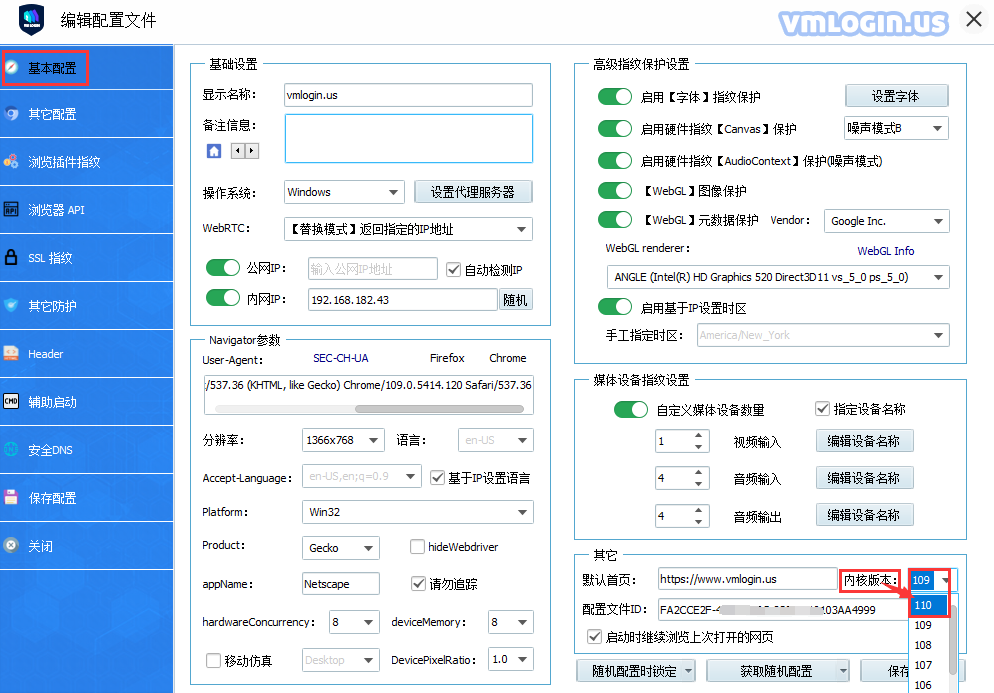The width and height of the screenshot is (994, 693).
Task: Click the left arrow below 备注信息
Action: click(x=238, y=151)
